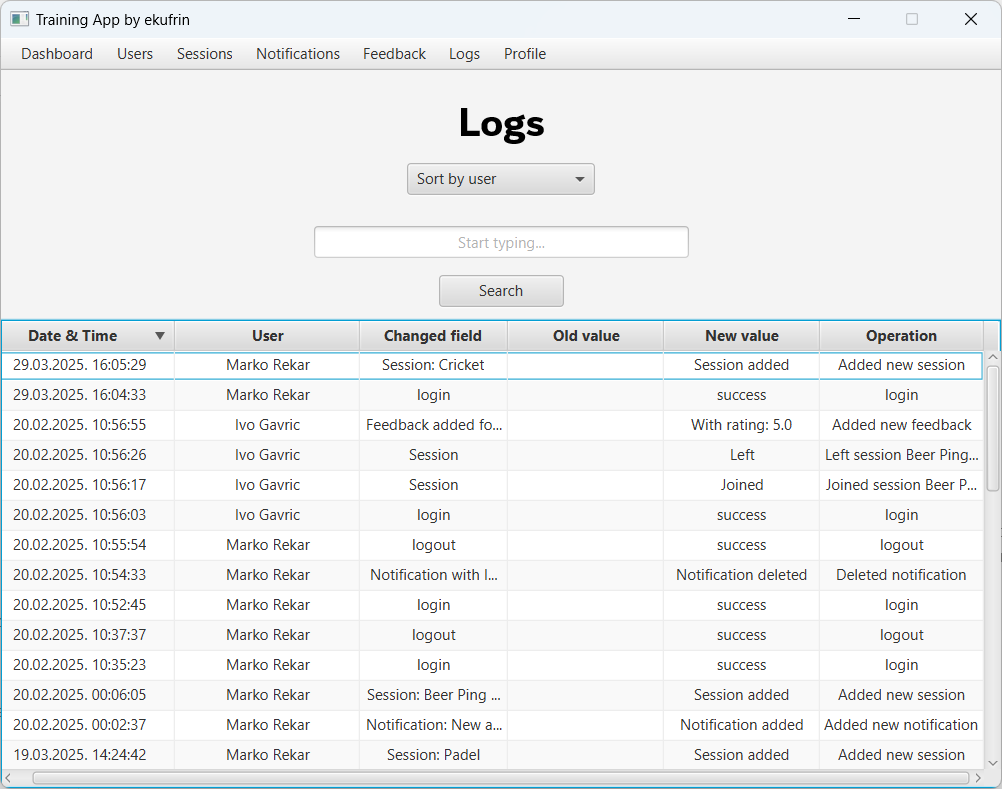1002x789 pixels.
Task: Click the 'Feedback added fo...' cell
Action: click(x=433, y=425)
